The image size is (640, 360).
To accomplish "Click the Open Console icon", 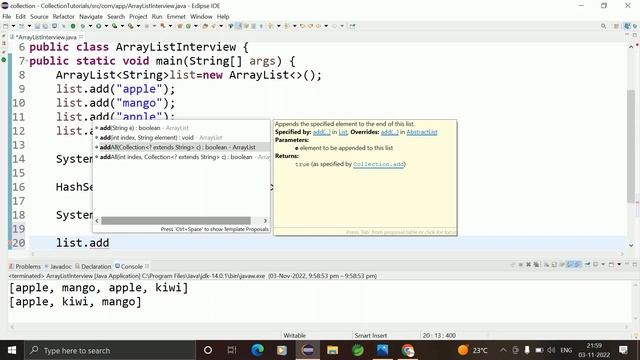I will [x=611, y=264].
